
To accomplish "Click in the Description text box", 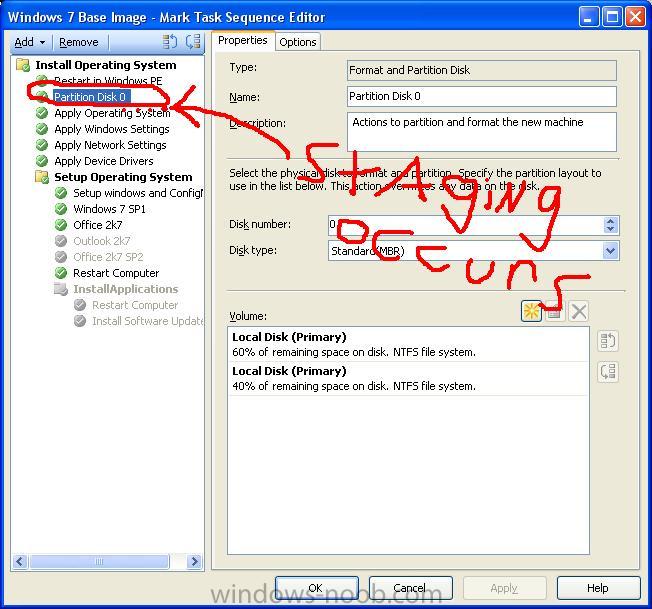I will (x=482, y=132).
